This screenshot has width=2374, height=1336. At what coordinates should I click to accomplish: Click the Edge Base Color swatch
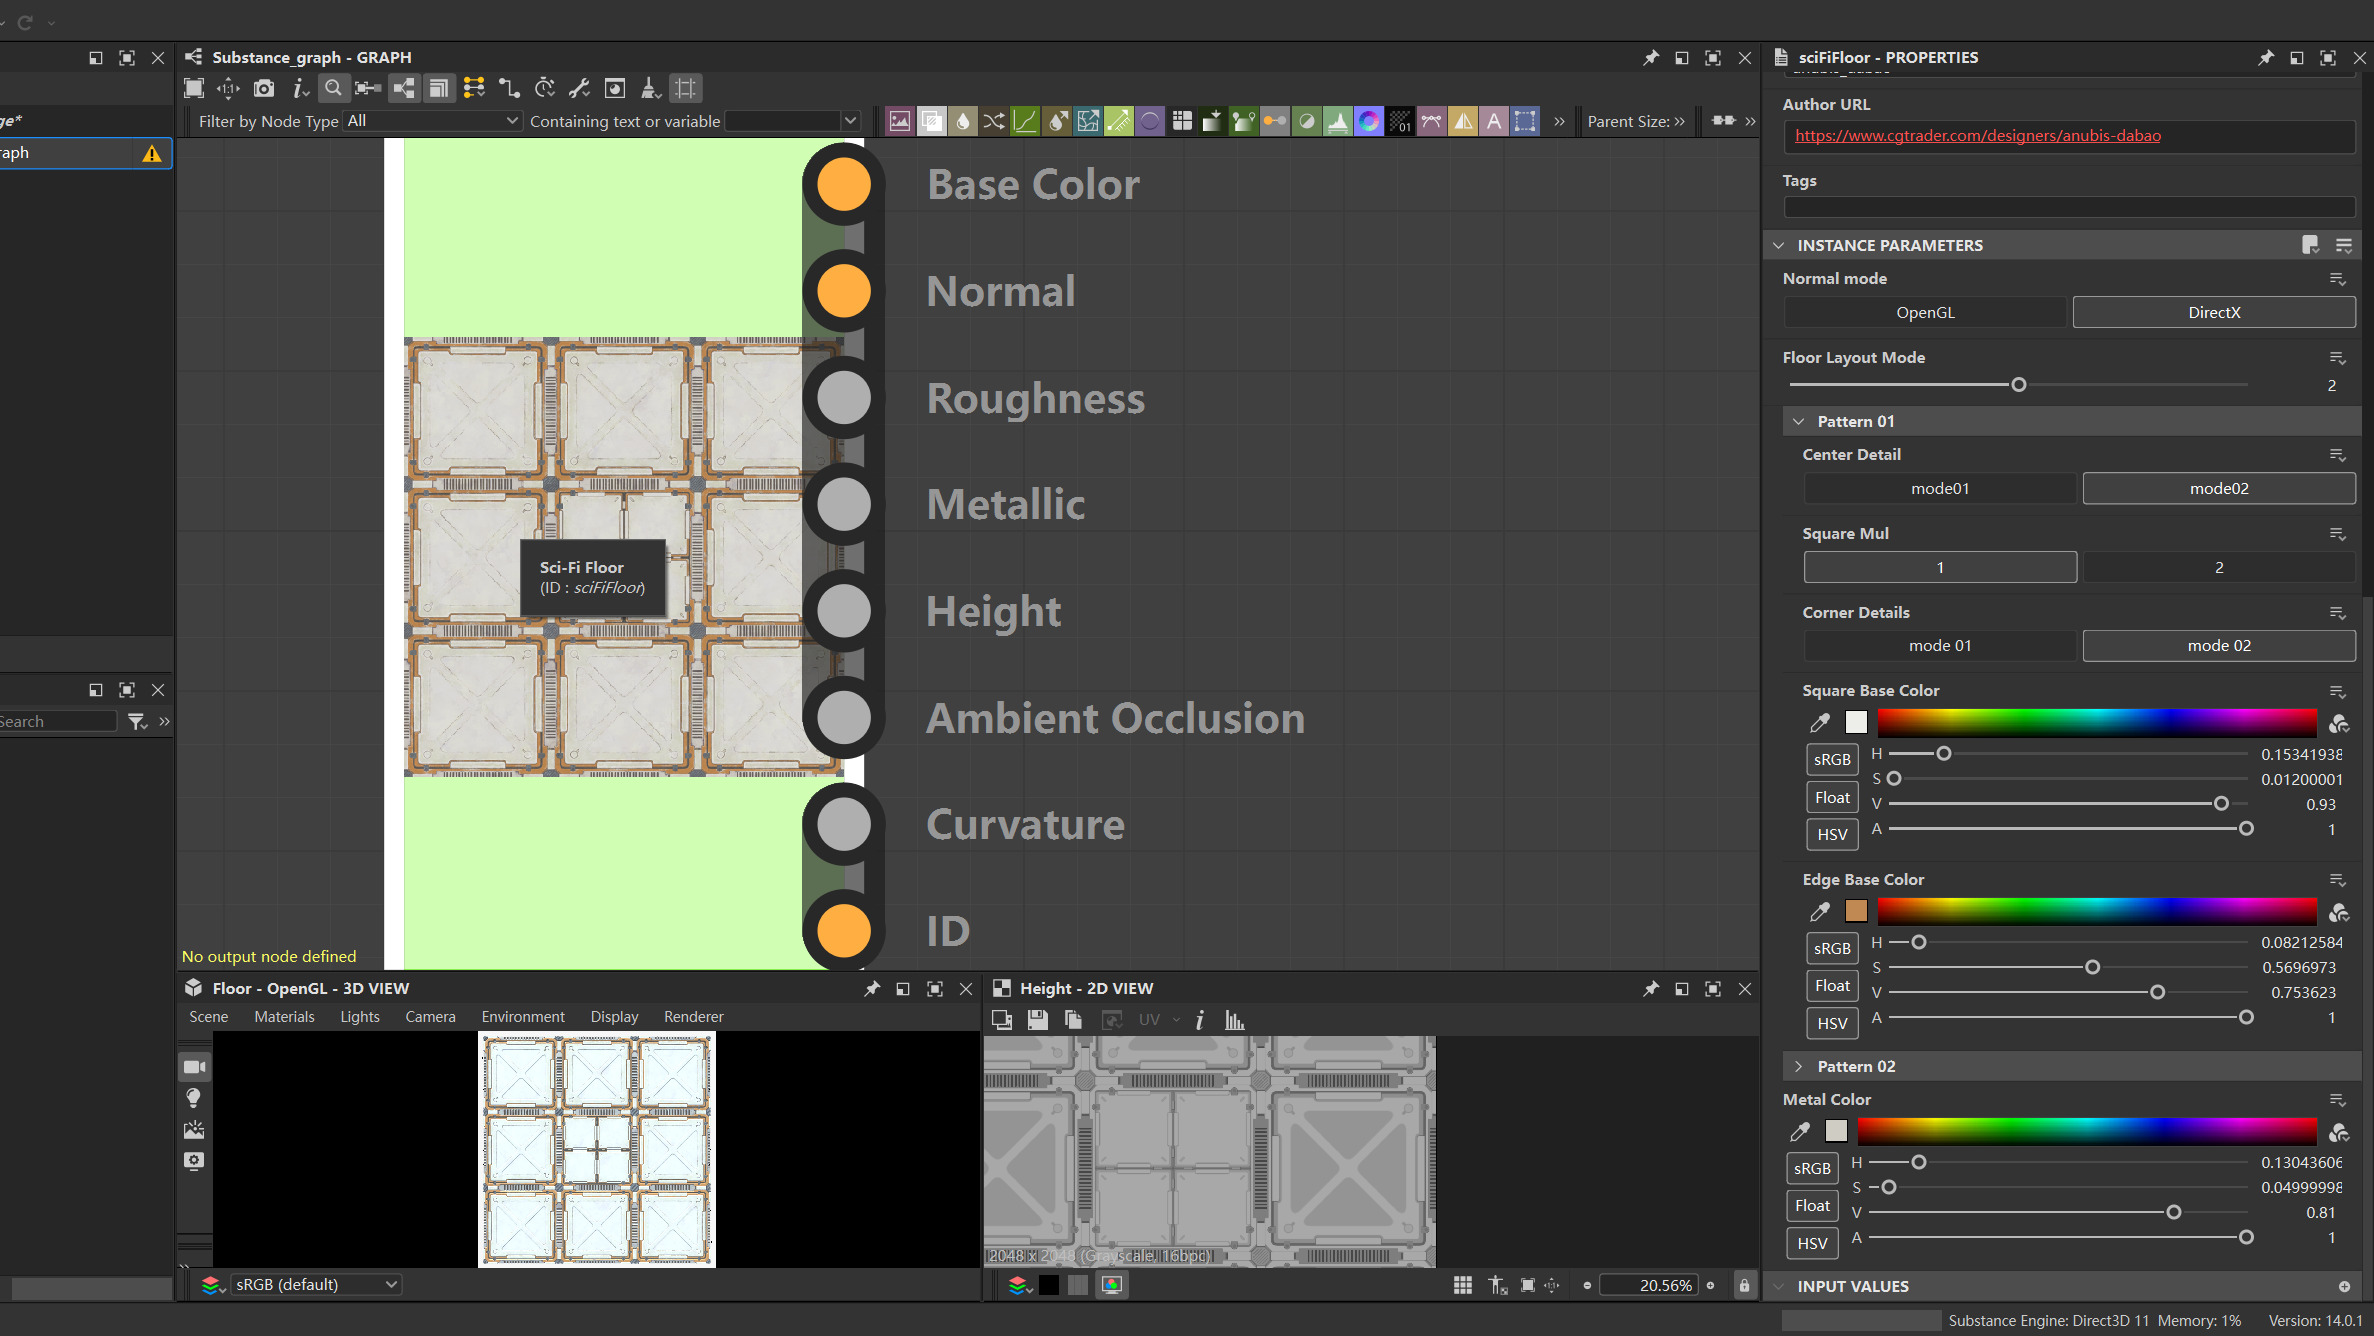point(1856,911)
